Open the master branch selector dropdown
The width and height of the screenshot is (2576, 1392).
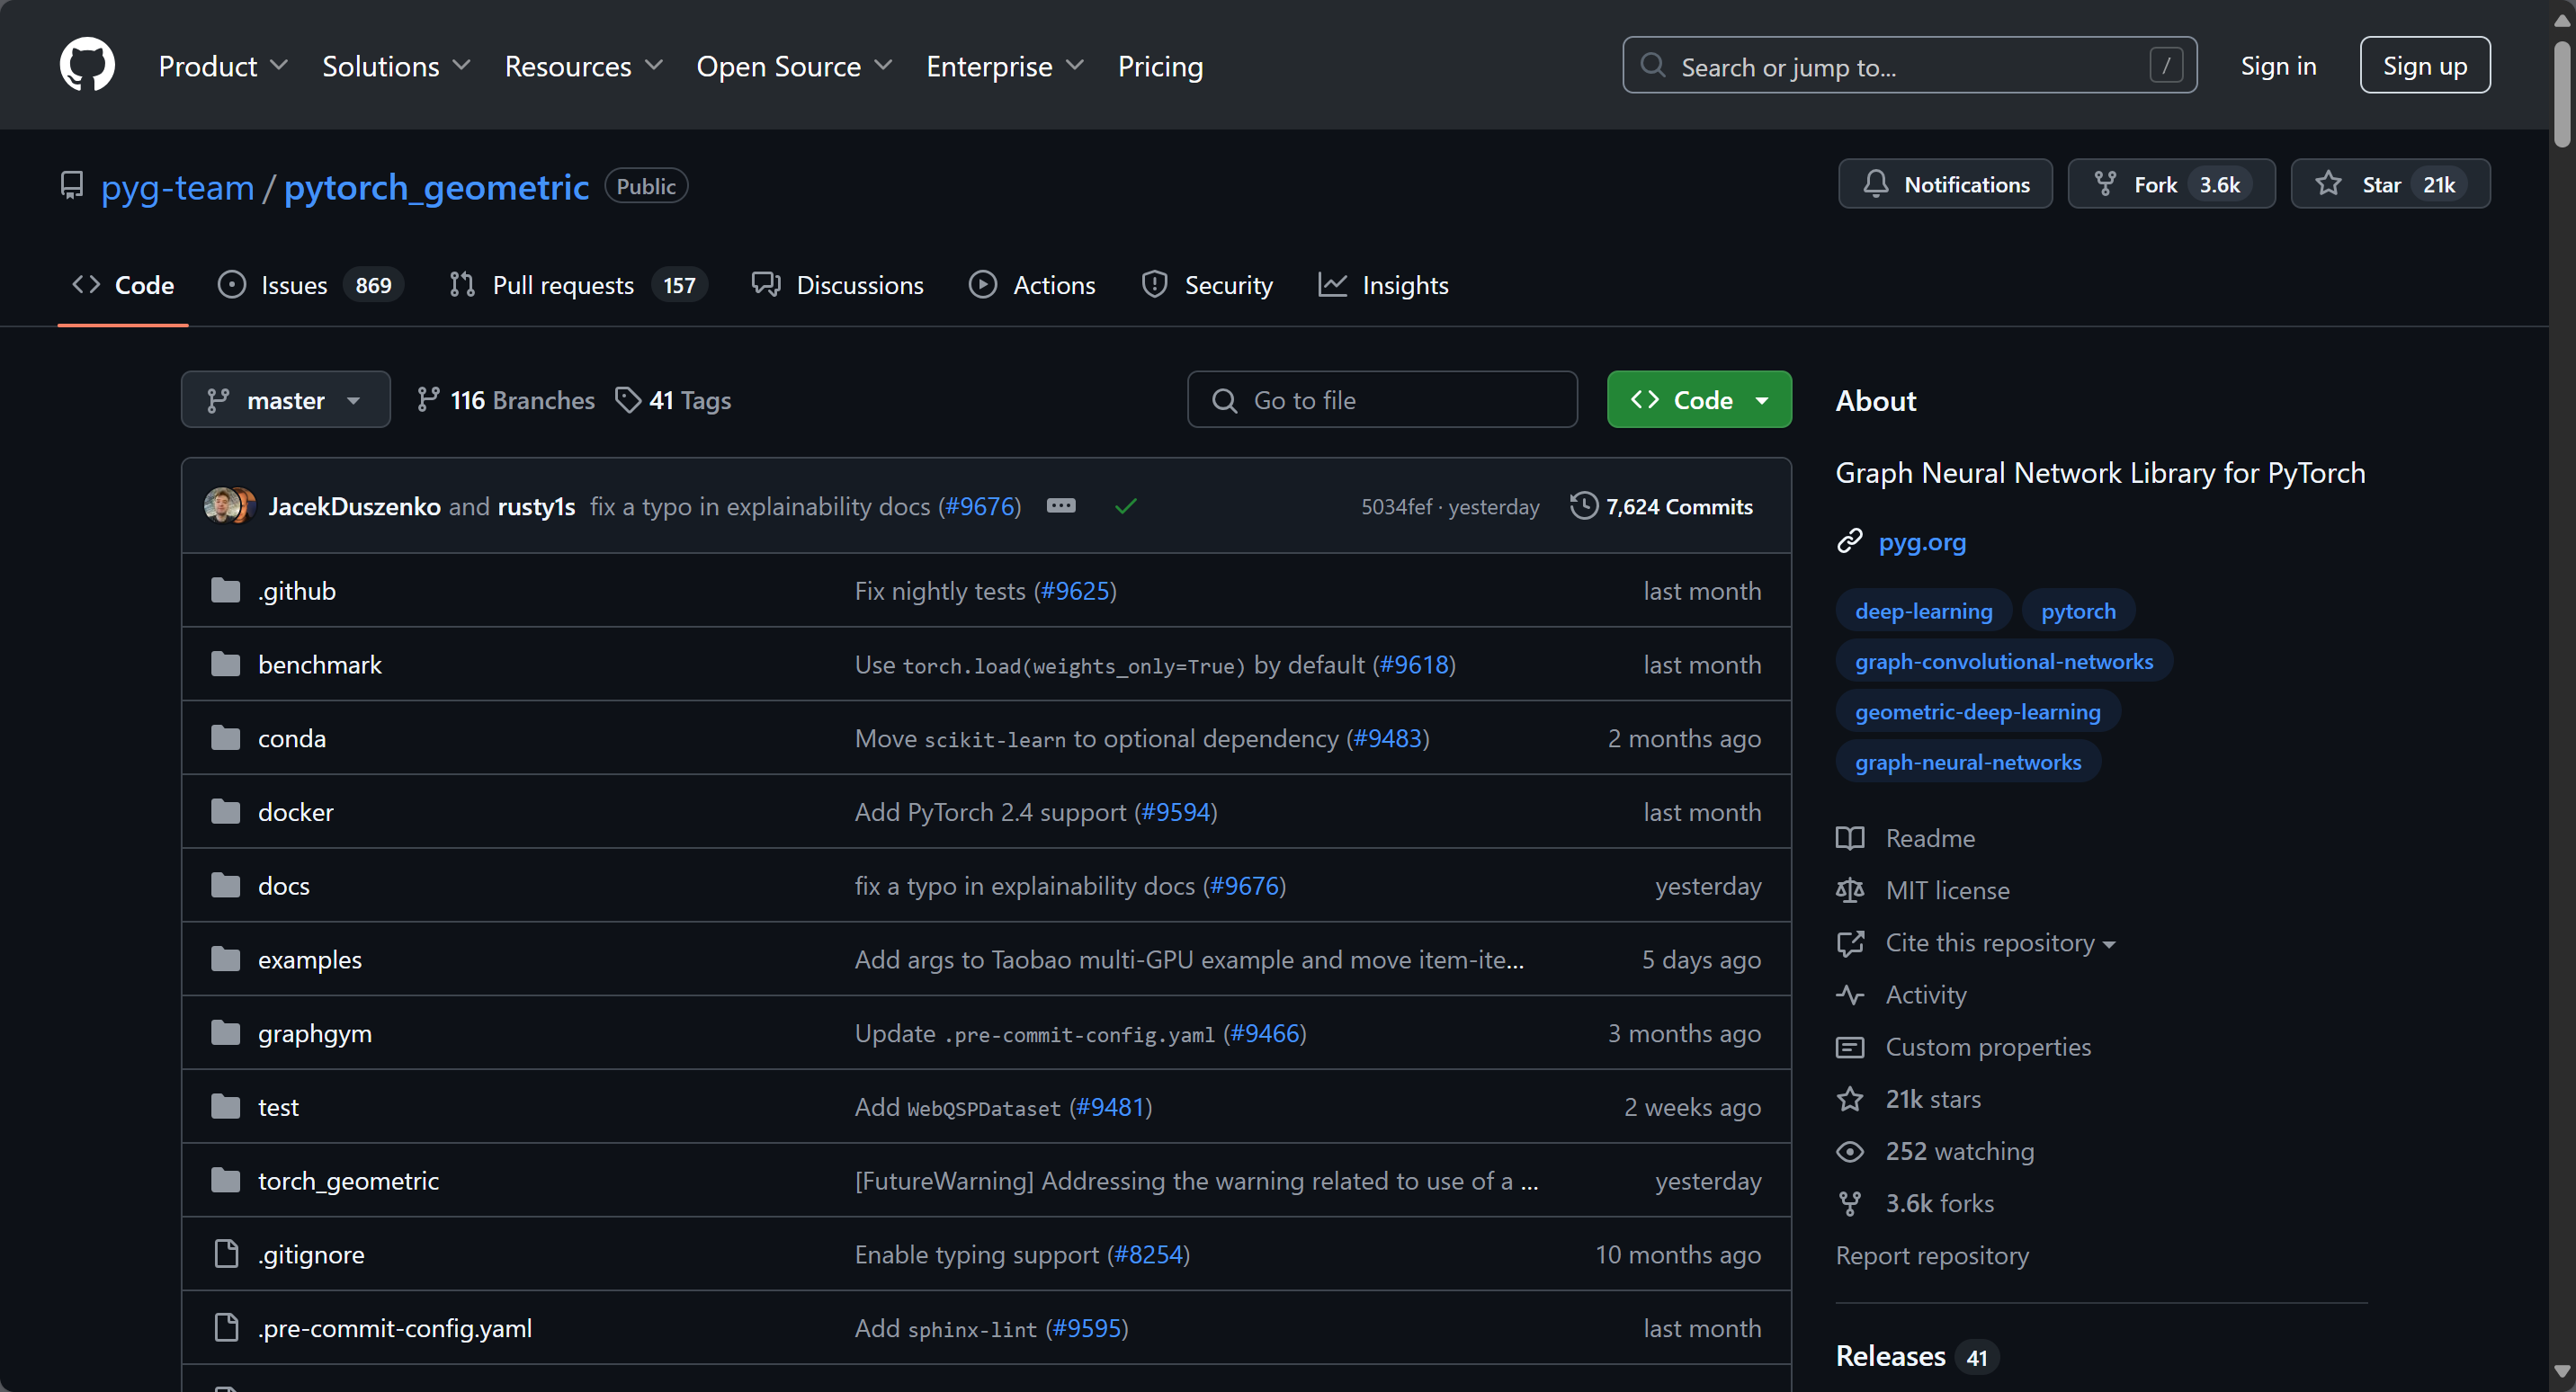pyautogui.click(x=286, y=400)
